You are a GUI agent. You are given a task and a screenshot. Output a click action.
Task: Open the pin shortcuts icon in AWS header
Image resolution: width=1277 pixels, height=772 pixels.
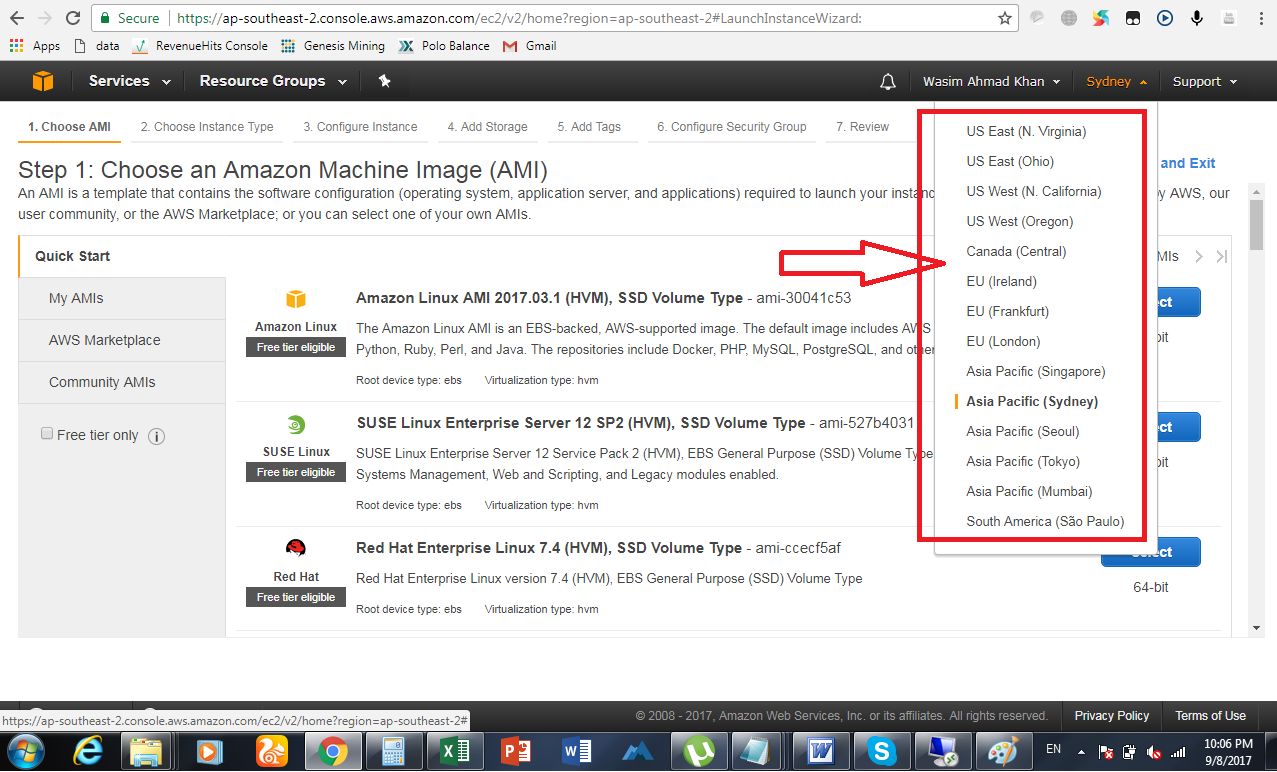tap(384, 81)
